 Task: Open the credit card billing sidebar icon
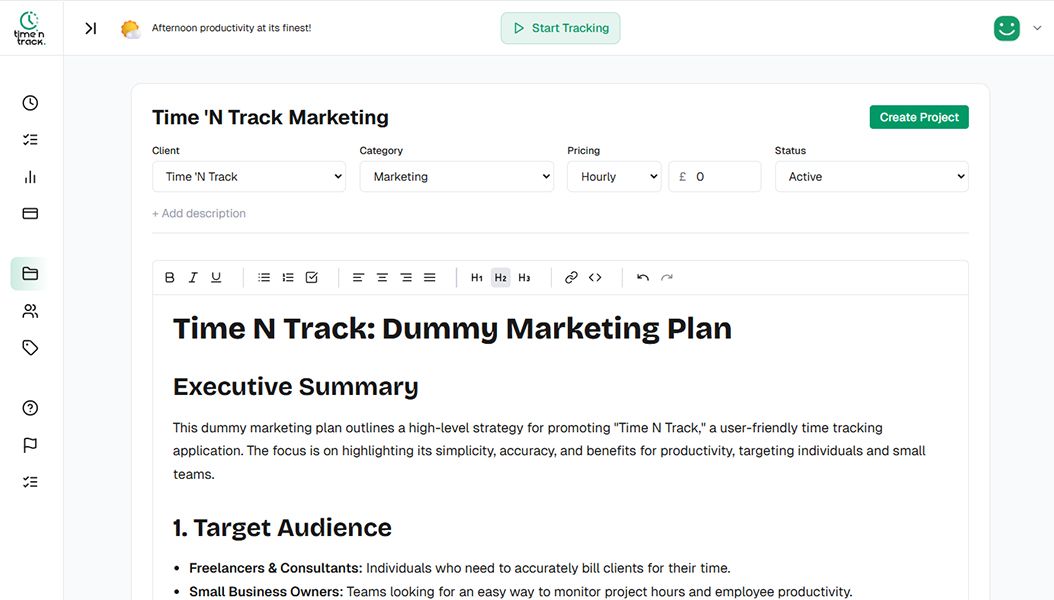tap(30, 214)
